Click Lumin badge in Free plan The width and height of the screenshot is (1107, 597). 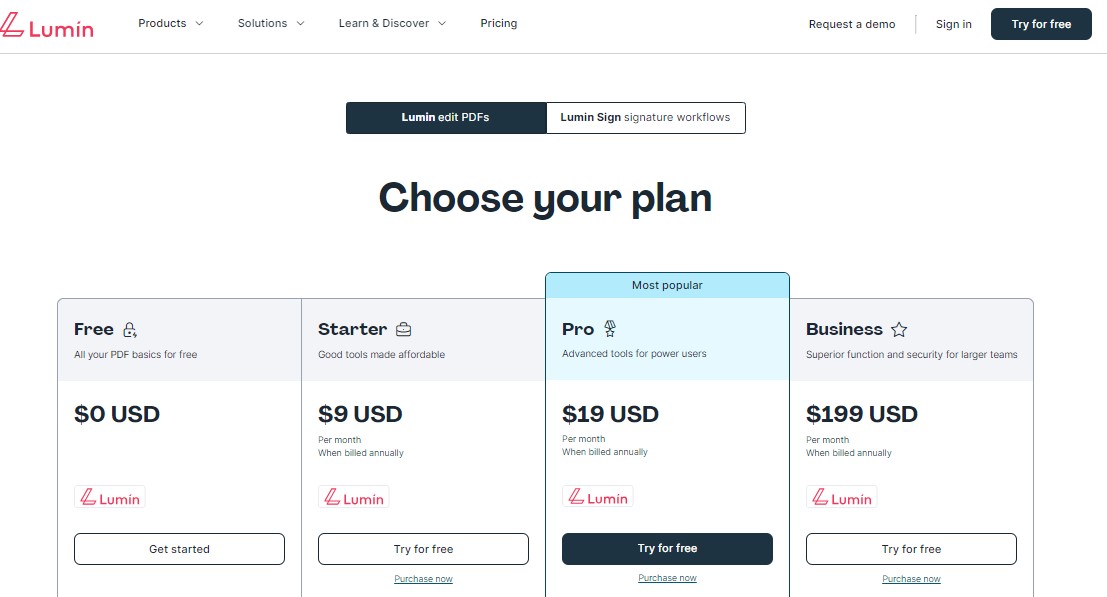coord(110,497)
